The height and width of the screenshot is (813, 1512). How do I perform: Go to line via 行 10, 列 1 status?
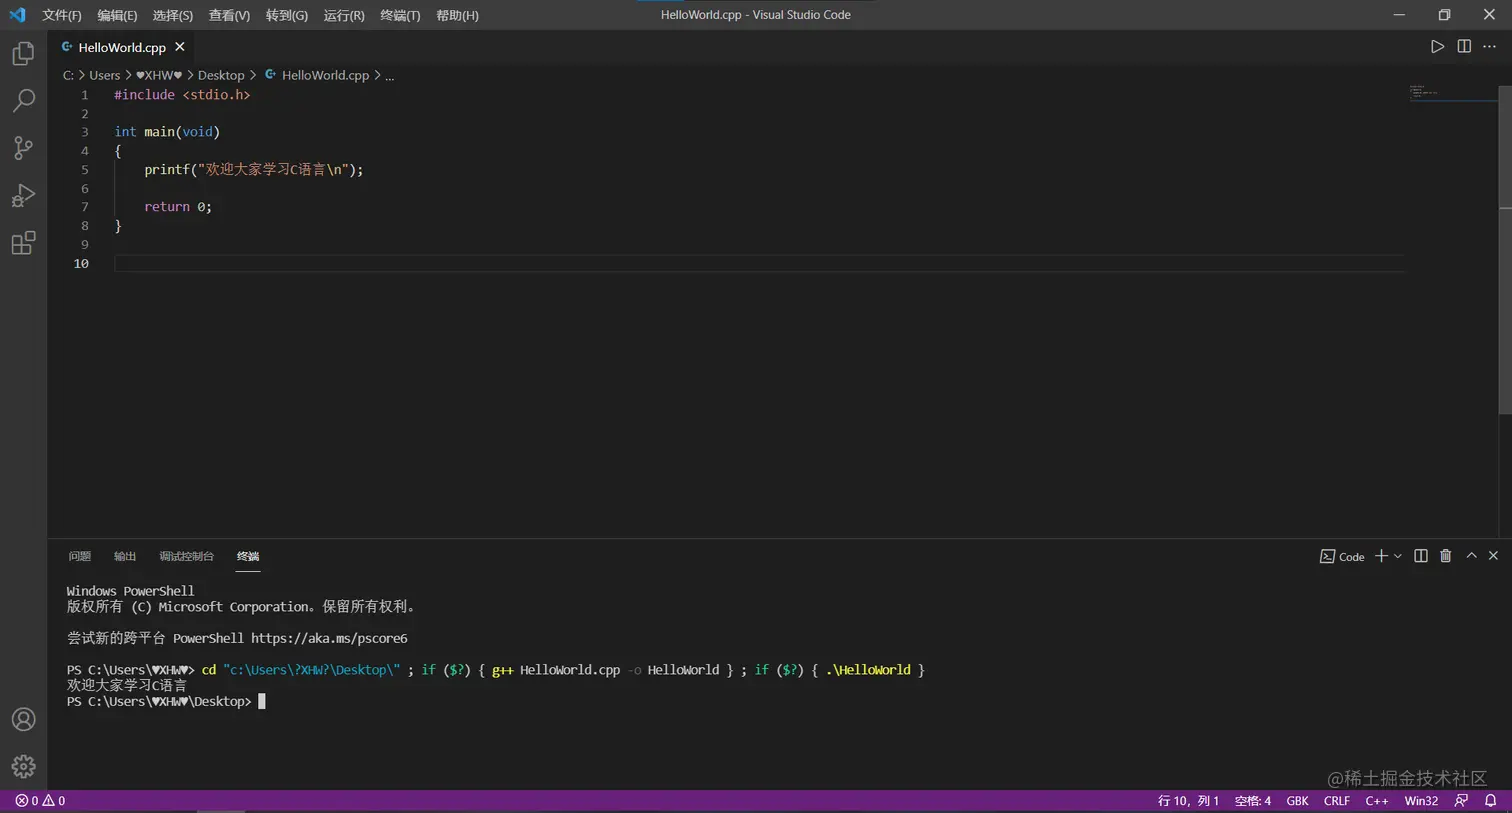click(1188, 801)
